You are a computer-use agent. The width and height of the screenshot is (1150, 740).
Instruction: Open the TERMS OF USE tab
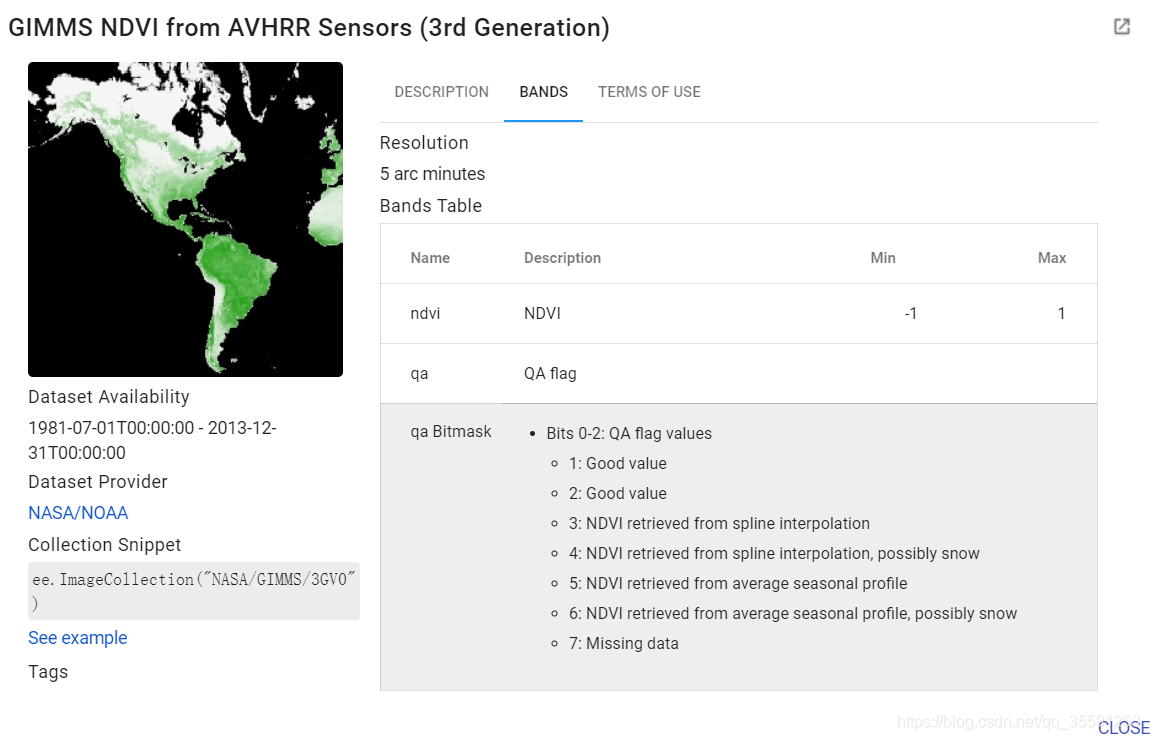[649, 91]
